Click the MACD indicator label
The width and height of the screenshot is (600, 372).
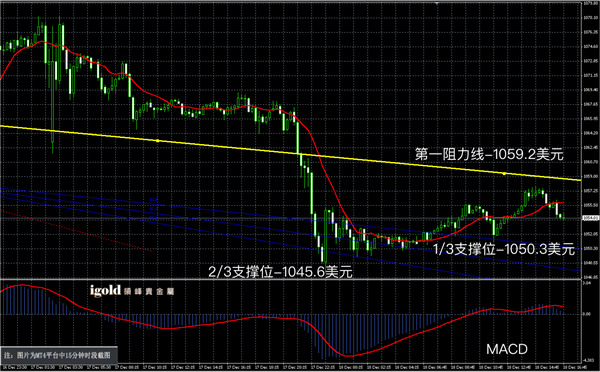[x=507, y=349]
